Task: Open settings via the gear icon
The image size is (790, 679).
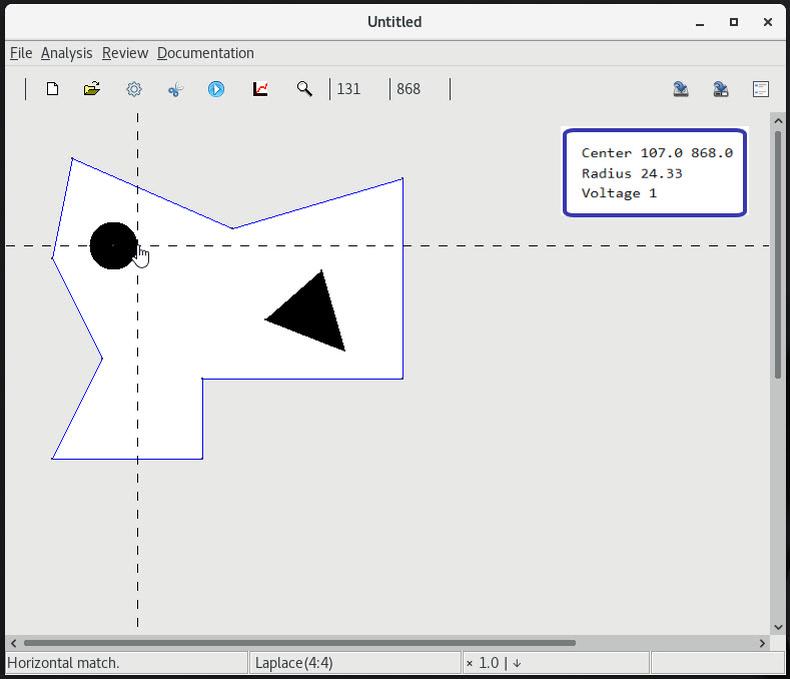Action: 134,89
